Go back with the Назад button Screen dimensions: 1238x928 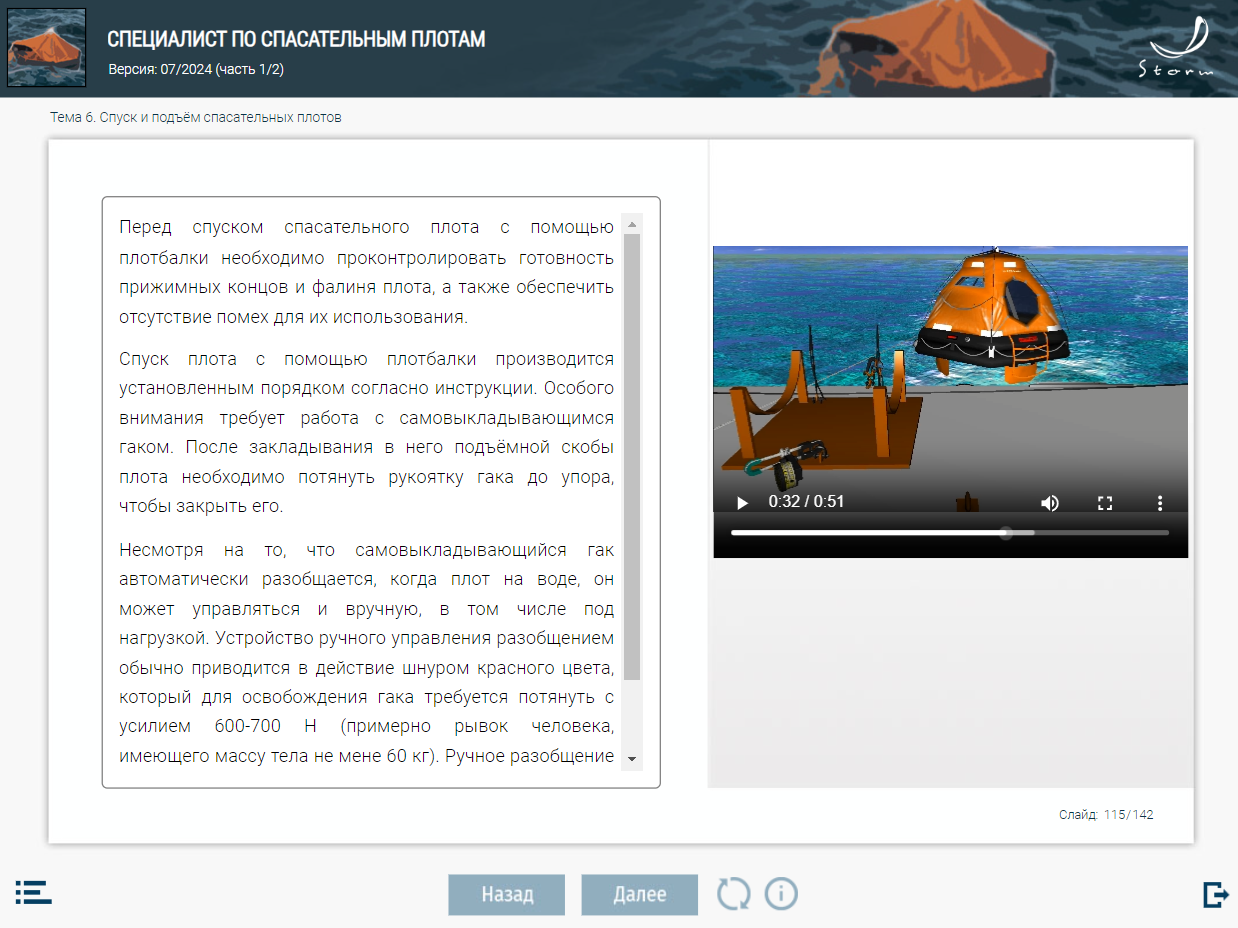506,895
